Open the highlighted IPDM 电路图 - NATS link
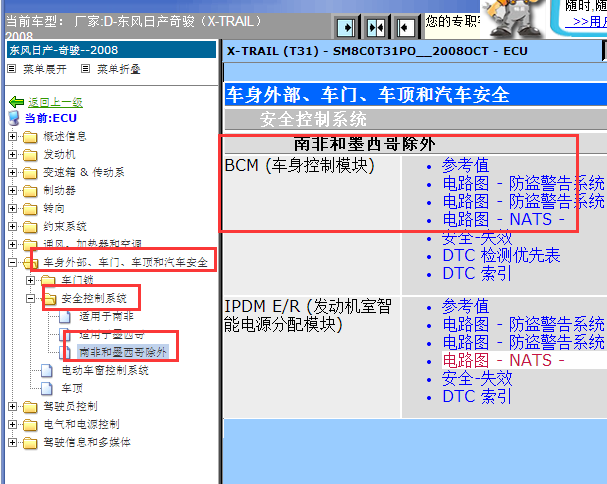 point(503,360)
